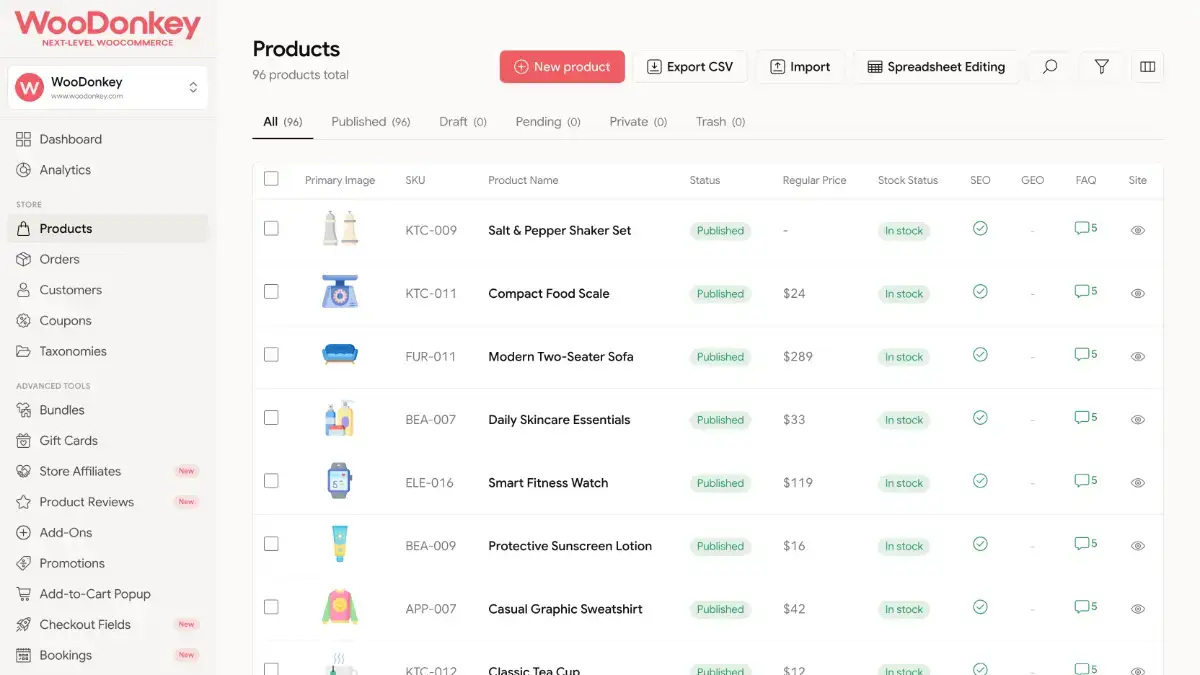Click the Orders box icon
Viewport: 1200px width, 675px height.
(24, 259)
